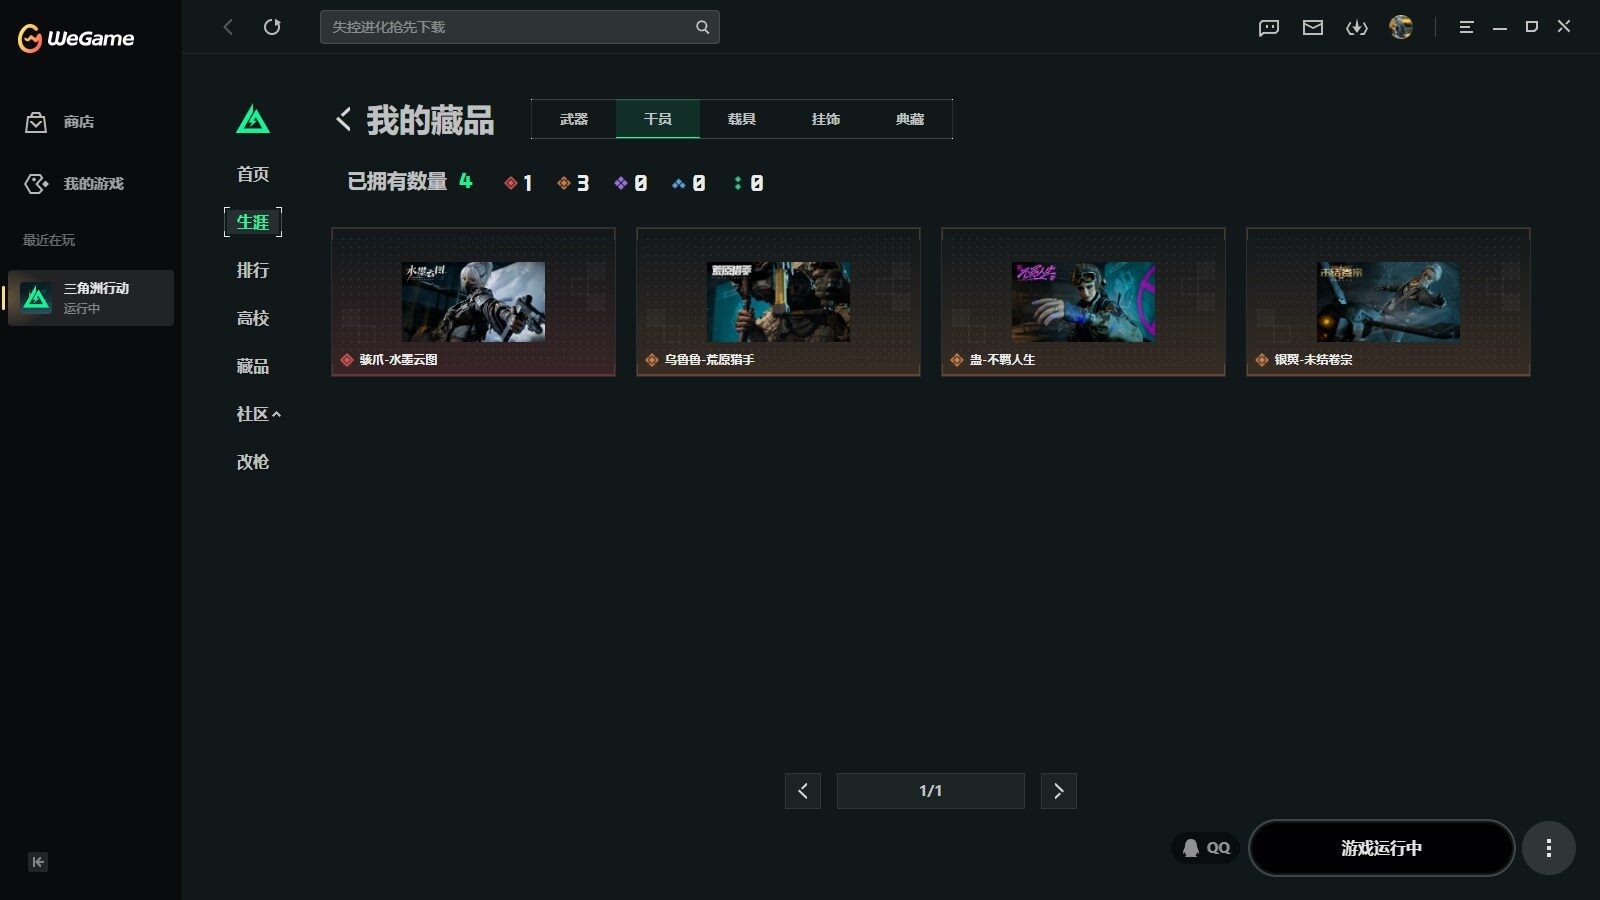
Task: Filter by orange rarity diamond count
Action: click(x=573, y=183)
